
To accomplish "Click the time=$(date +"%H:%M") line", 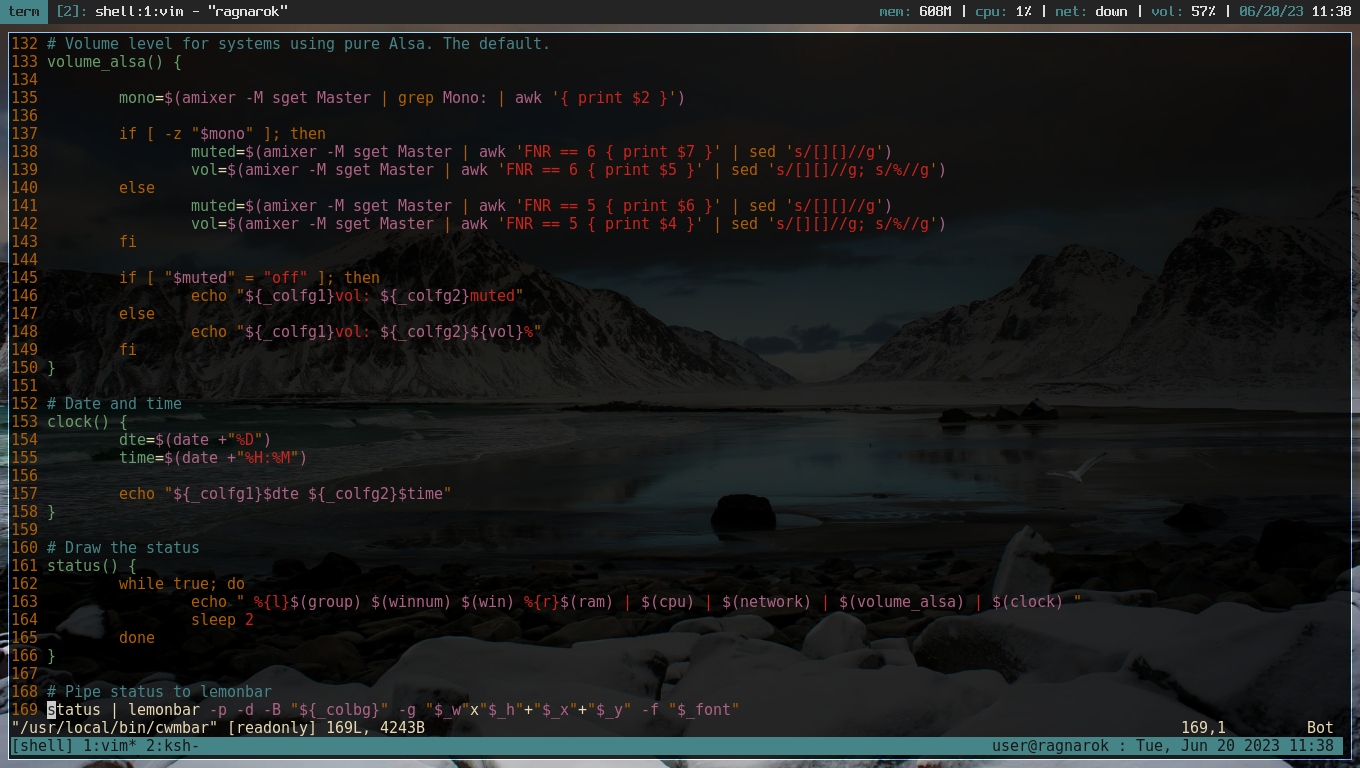I will 213,458.
